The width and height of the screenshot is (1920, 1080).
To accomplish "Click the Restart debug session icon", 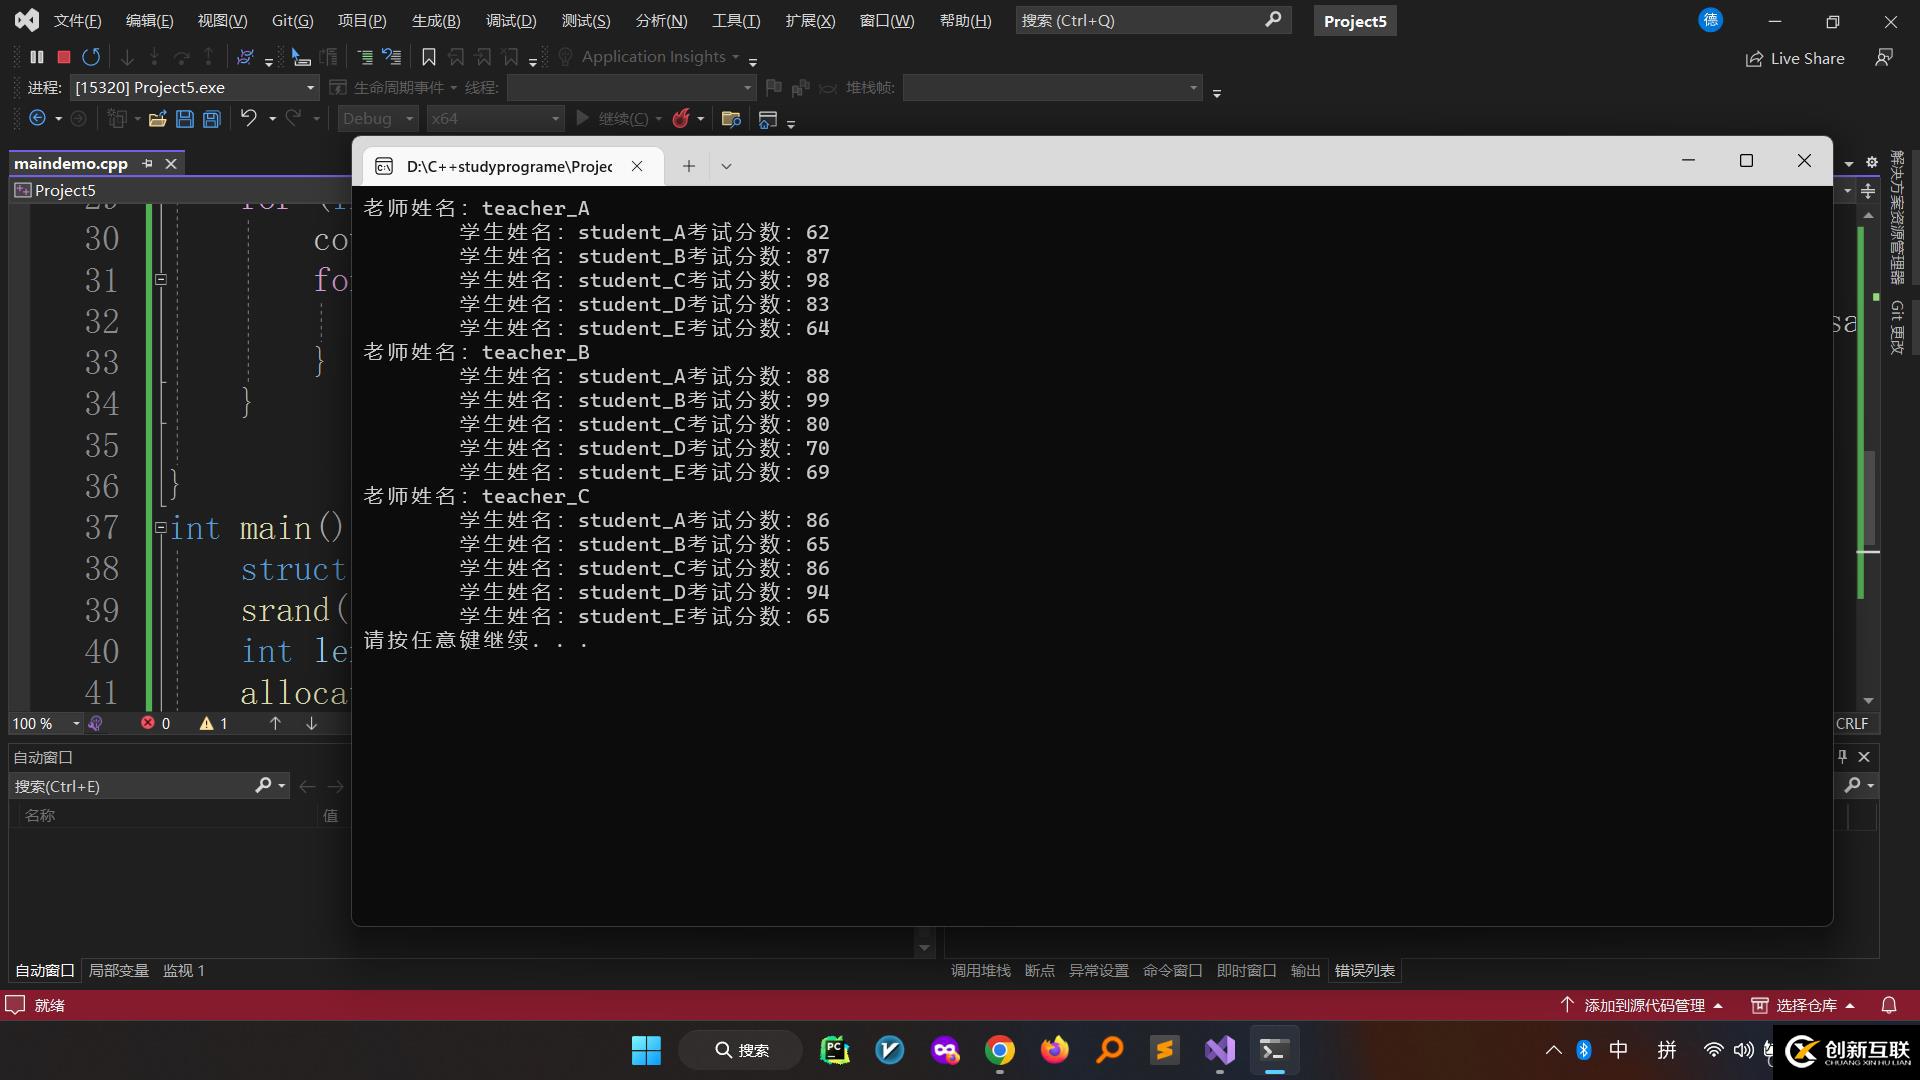I will point(91,57).
